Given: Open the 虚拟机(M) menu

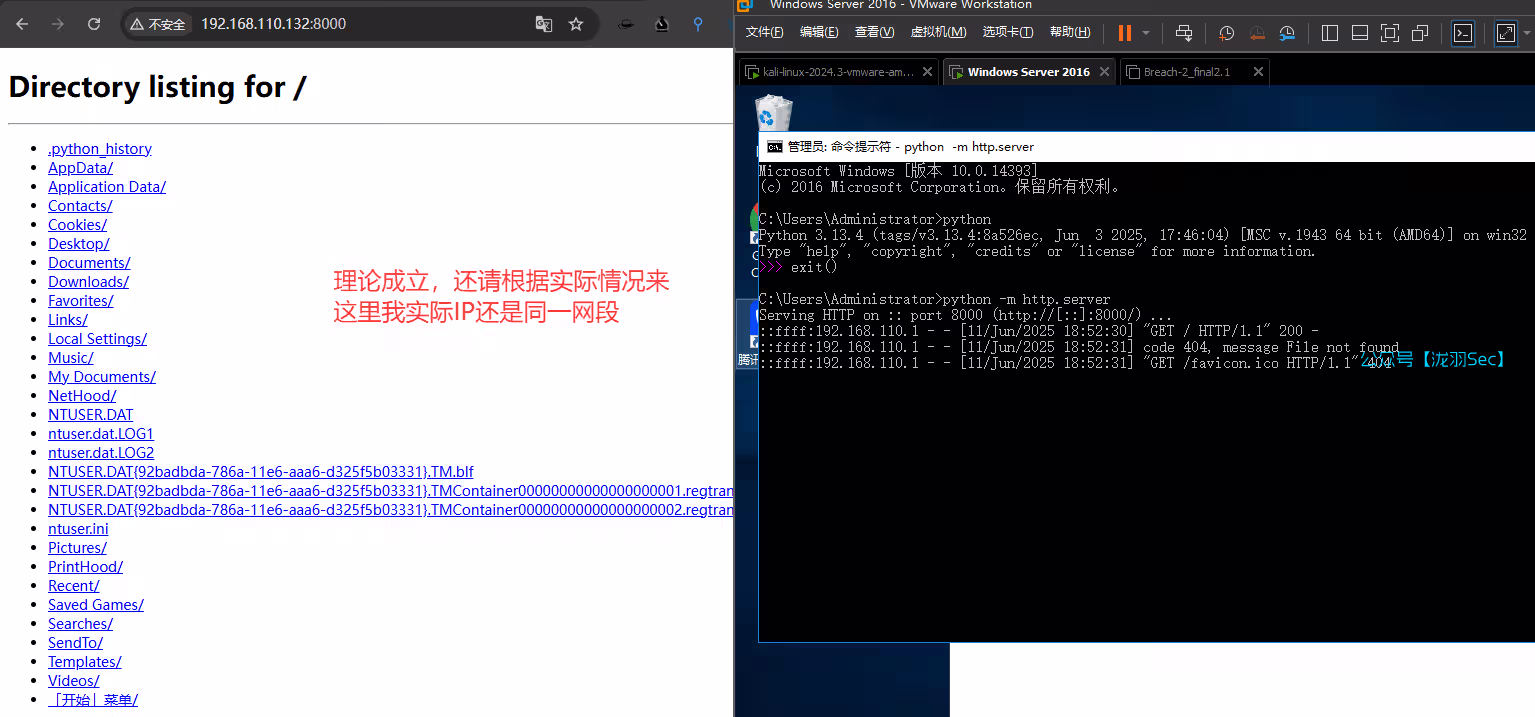Looking at the screenshot, I should 937,32.
